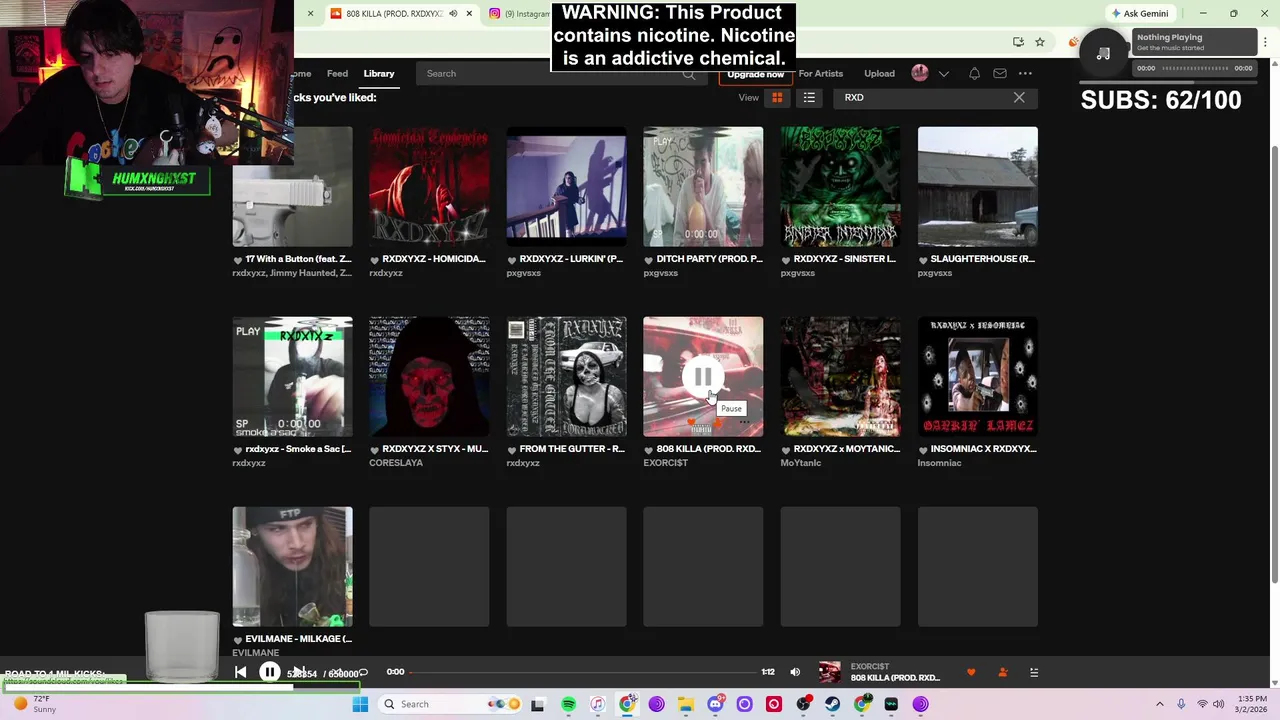The width and height of the screenshot is (1280, 720).
Task: Open the For Artists link
Action: (x=821, y=73)
